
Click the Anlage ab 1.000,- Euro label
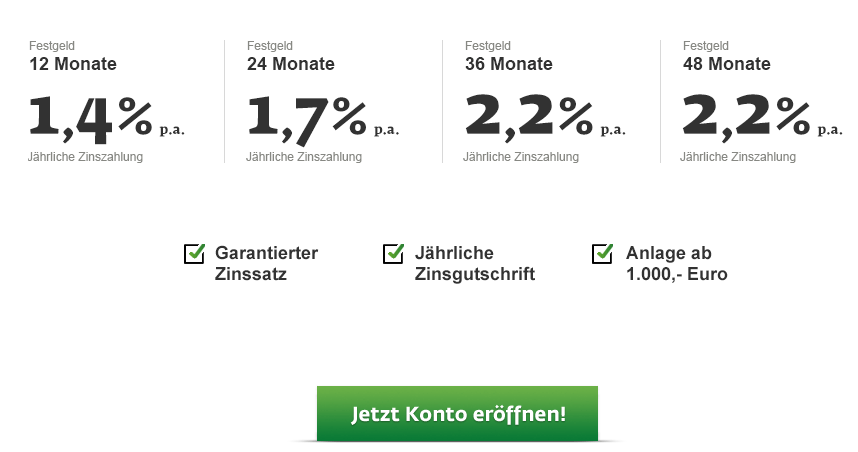[676, 263]
